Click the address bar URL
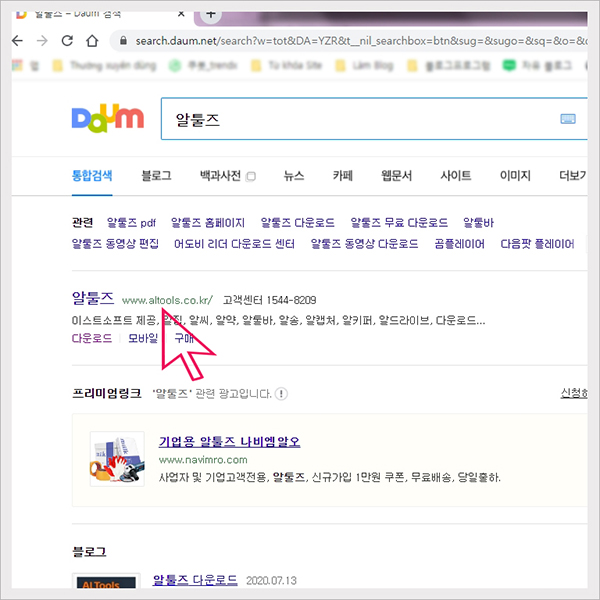 (x=361, y=41)
